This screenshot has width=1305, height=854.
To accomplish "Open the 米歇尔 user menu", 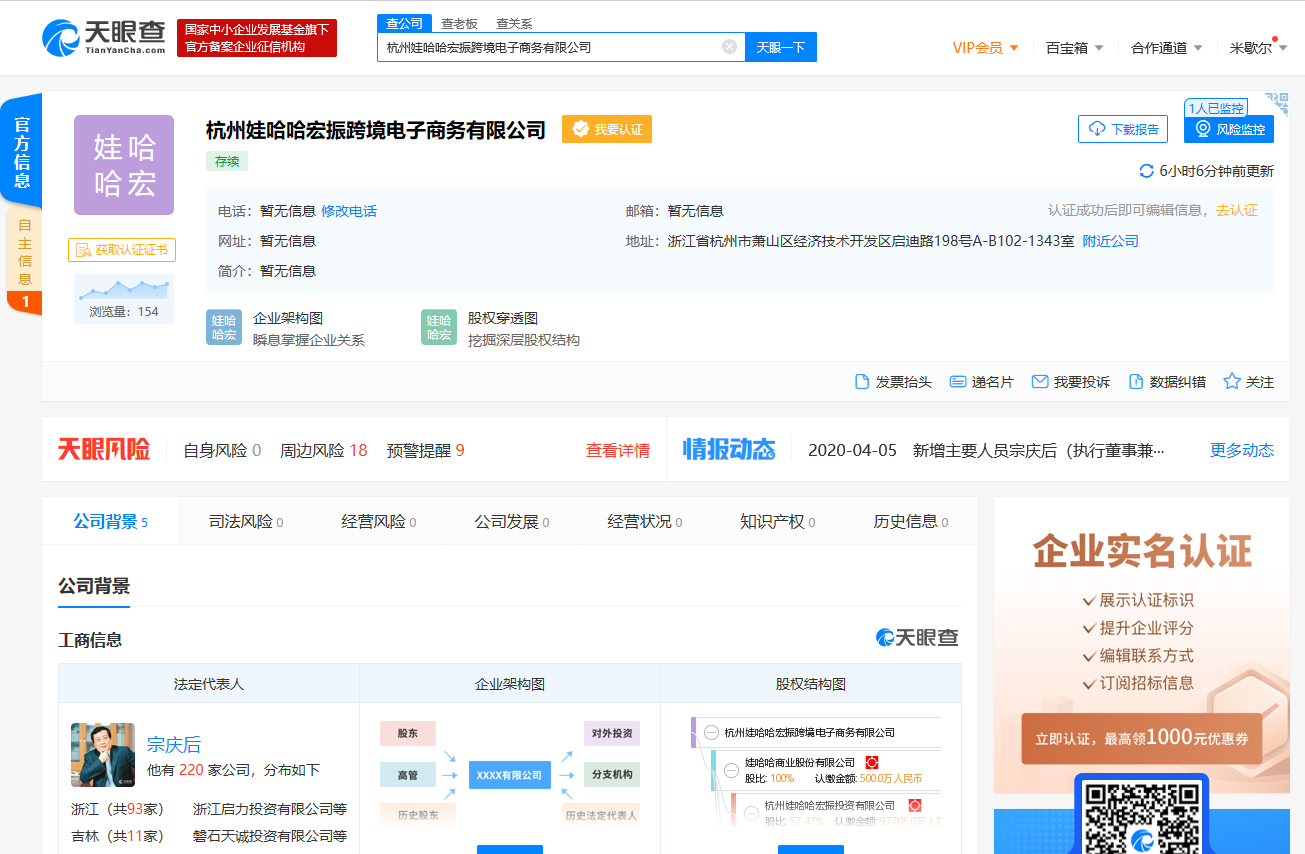I will pos(1258,47).
